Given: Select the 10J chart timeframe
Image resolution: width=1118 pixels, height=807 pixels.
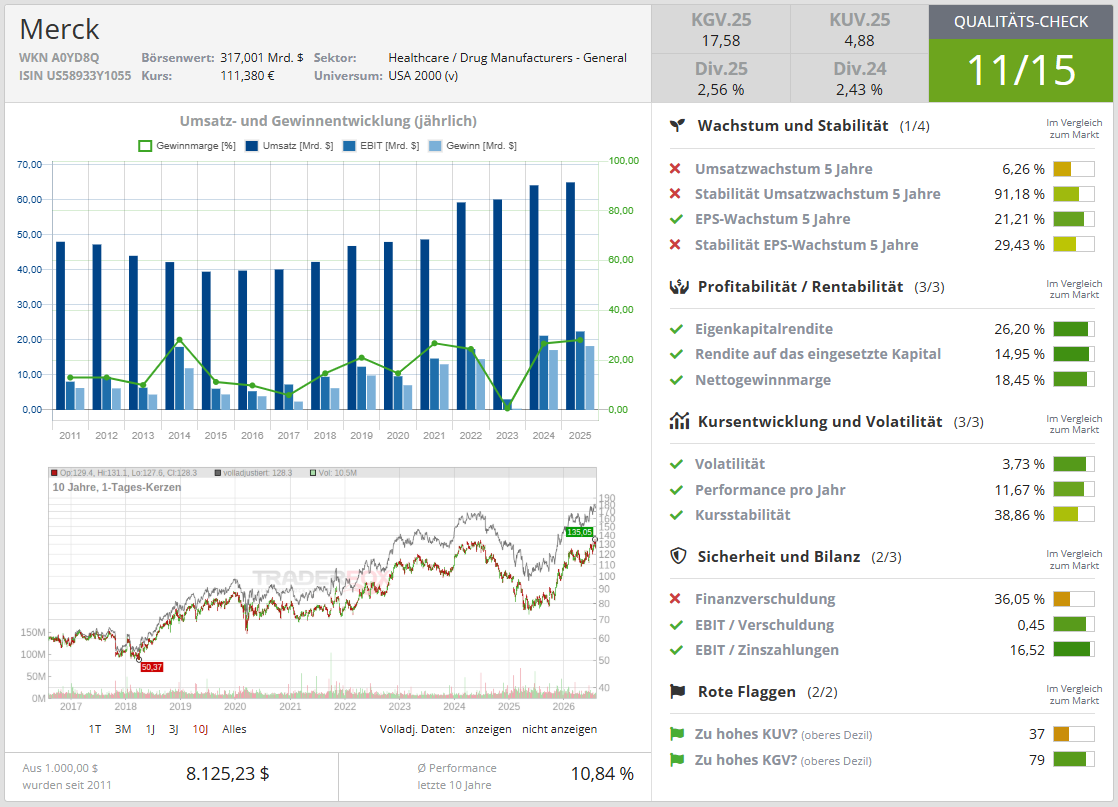Looking at the screenshot, I should [x=200, y=729].
